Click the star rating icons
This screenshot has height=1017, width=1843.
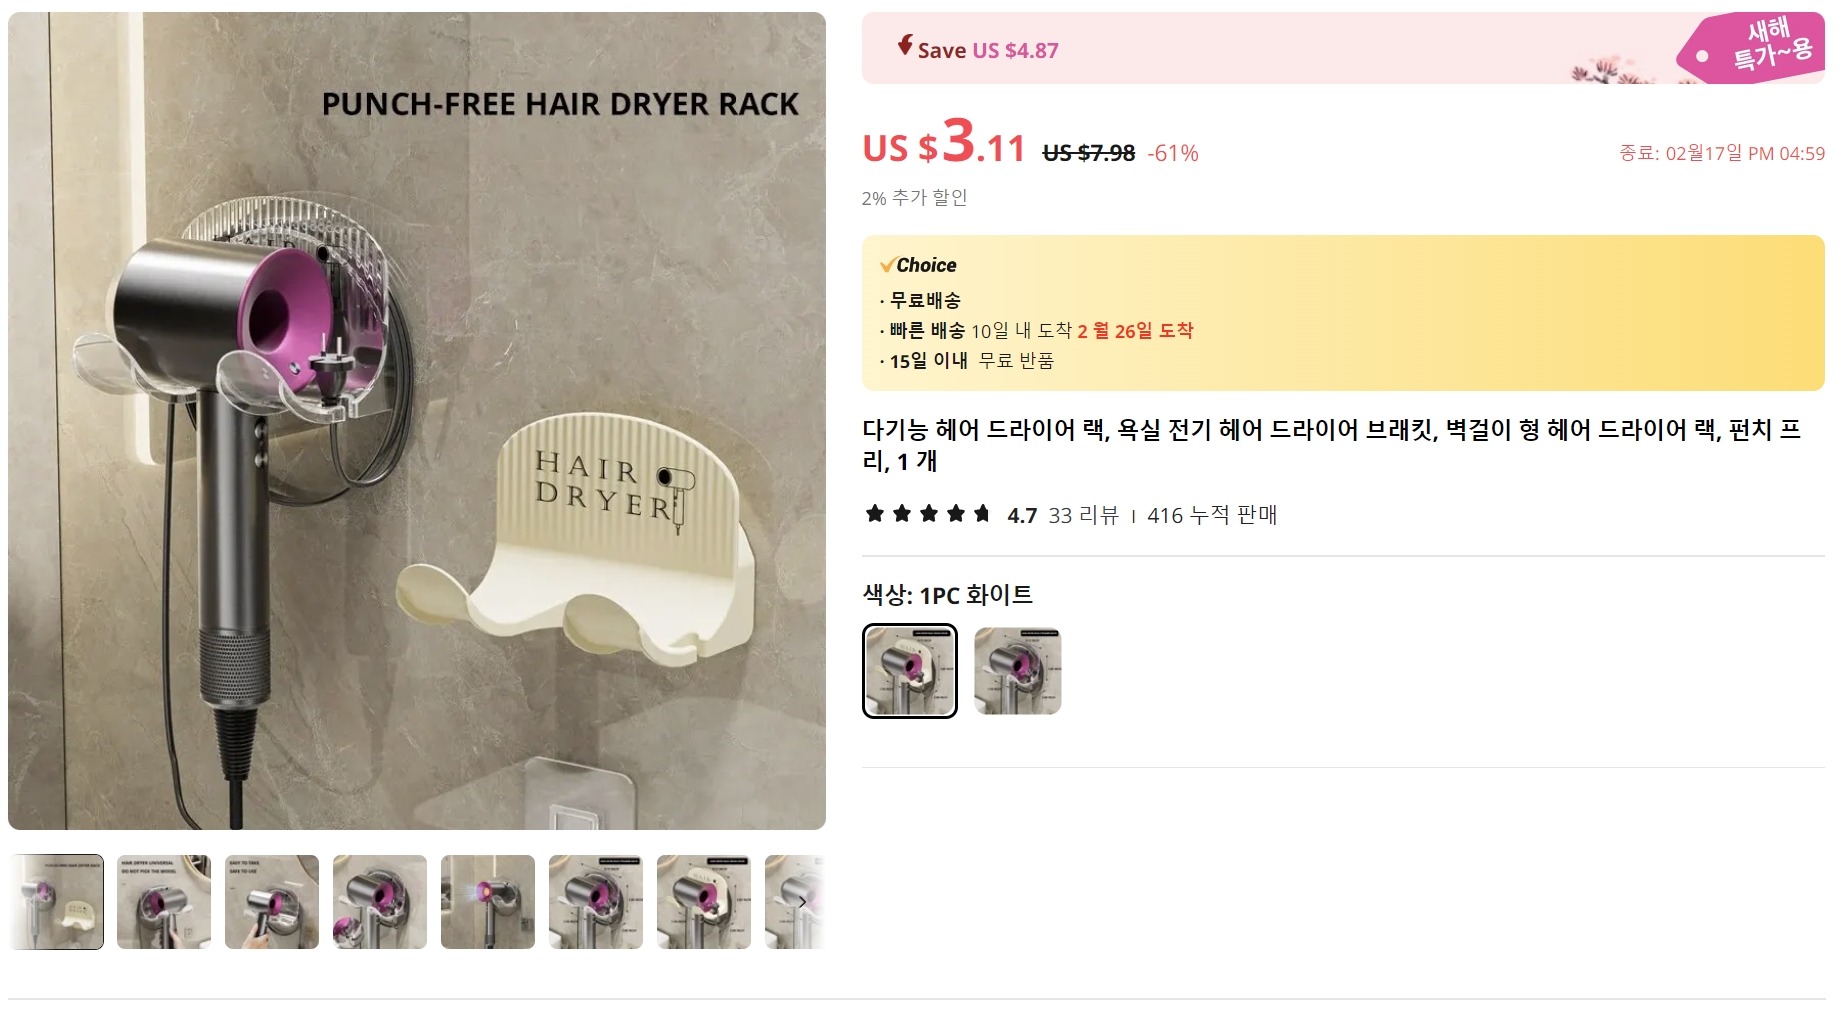coord(928,514)
